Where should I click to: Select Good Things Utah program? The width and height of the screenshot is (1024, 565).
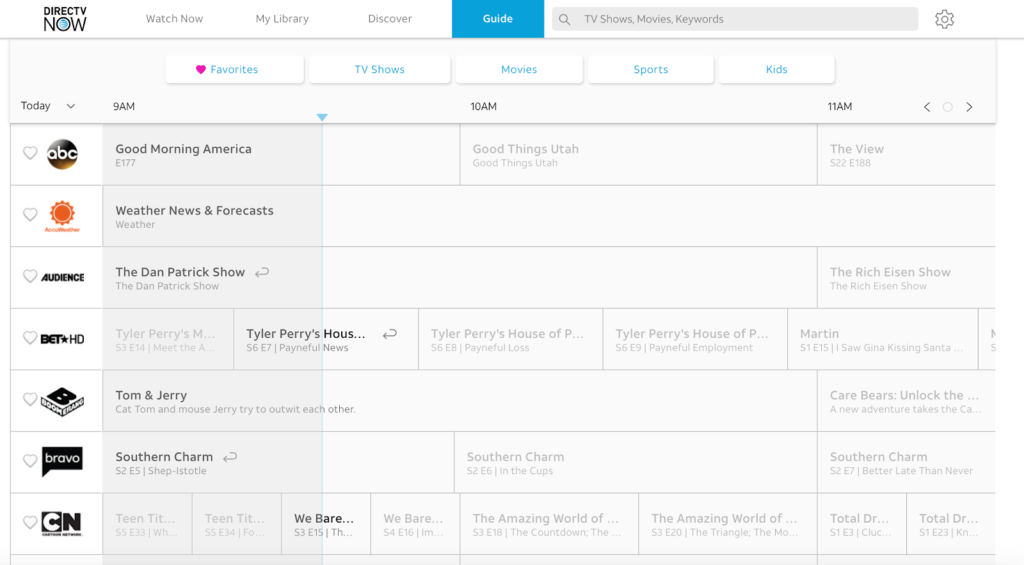point(639,155)
